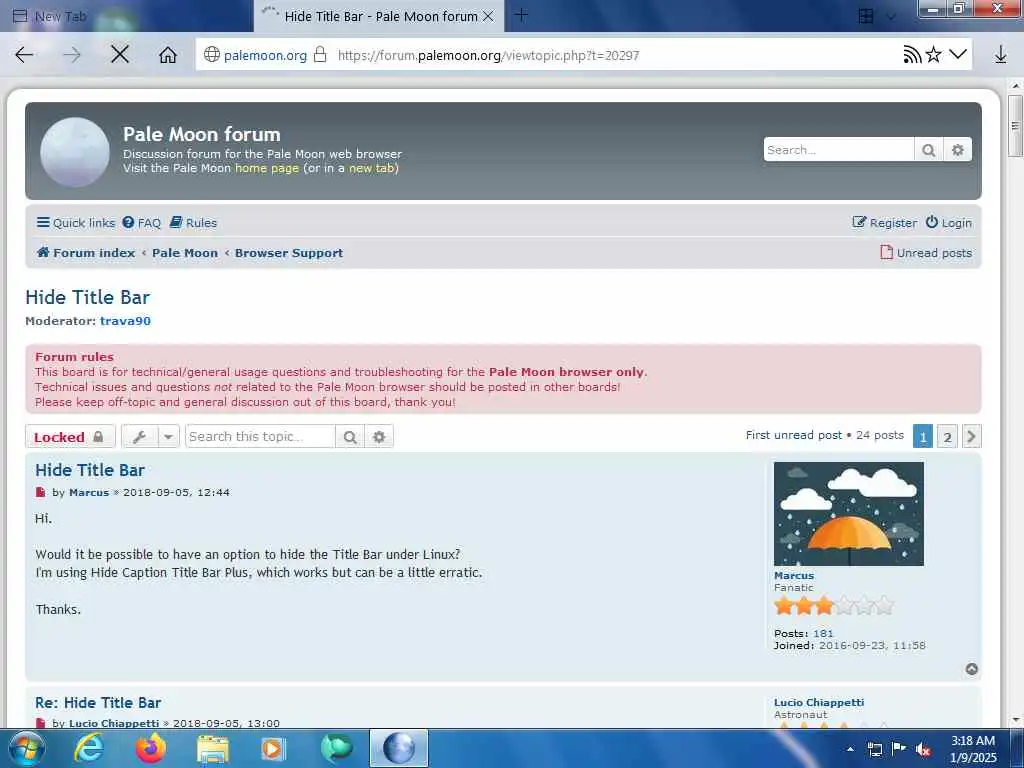This screenshot has height=768, width=1024.
Task: Go to Browser Support breadcrumb
Action: coord(289,253)
